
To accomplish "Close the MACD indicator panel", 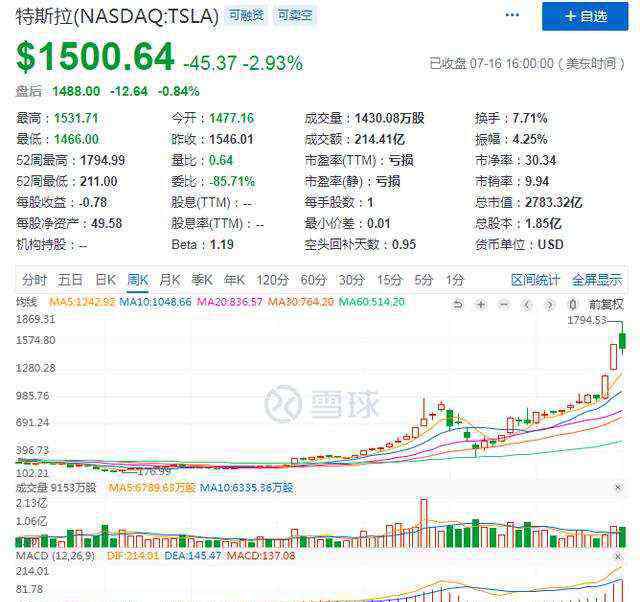I will pos(618,557).
